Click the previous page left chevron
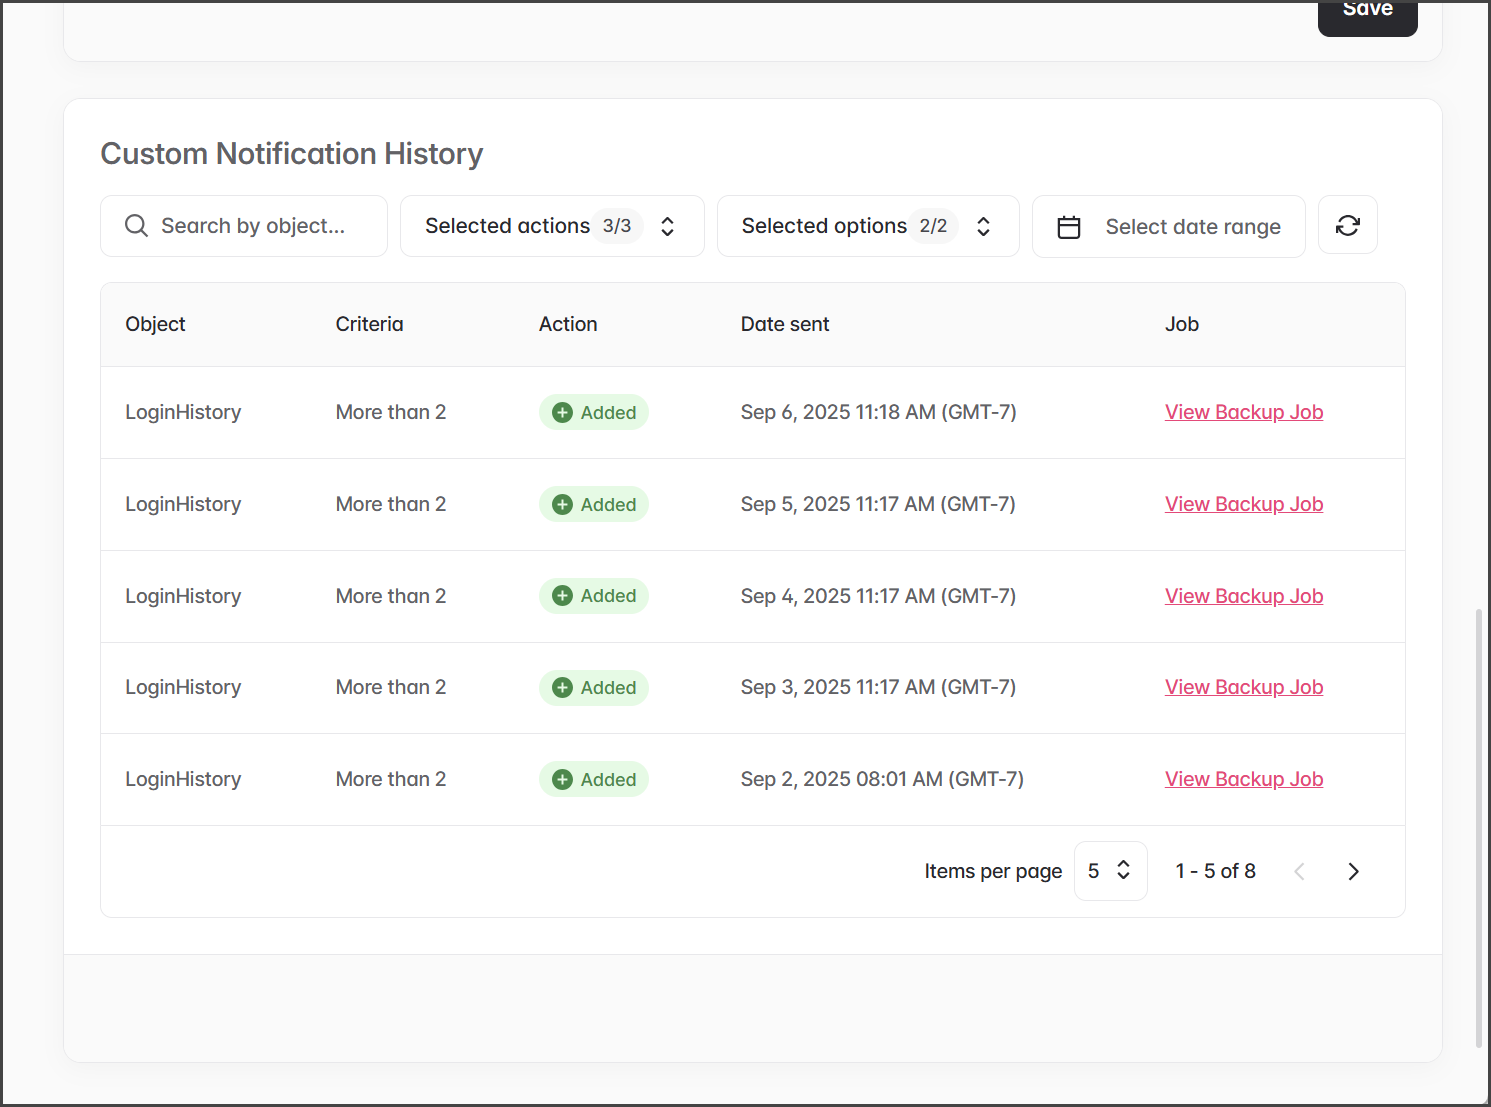This screenshot has width=1491, height=1107. (x=1299, y=871)
